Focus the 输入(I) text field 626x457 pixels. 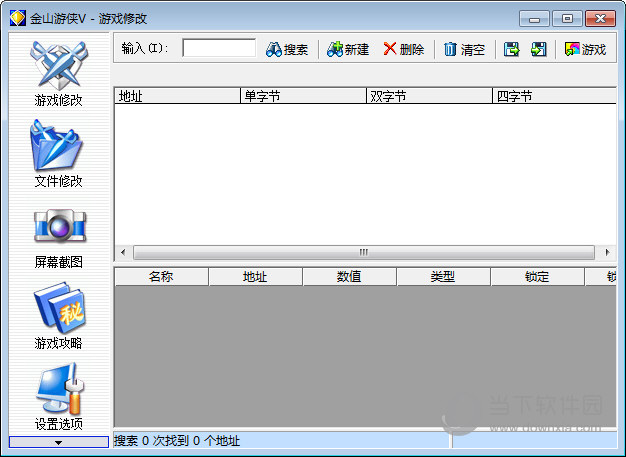pos(219,48)
